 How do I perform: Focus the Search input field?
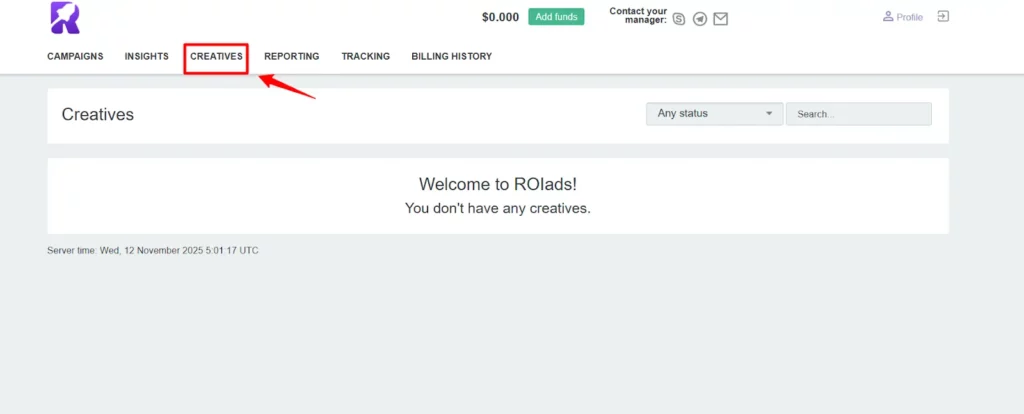[859, 114]
